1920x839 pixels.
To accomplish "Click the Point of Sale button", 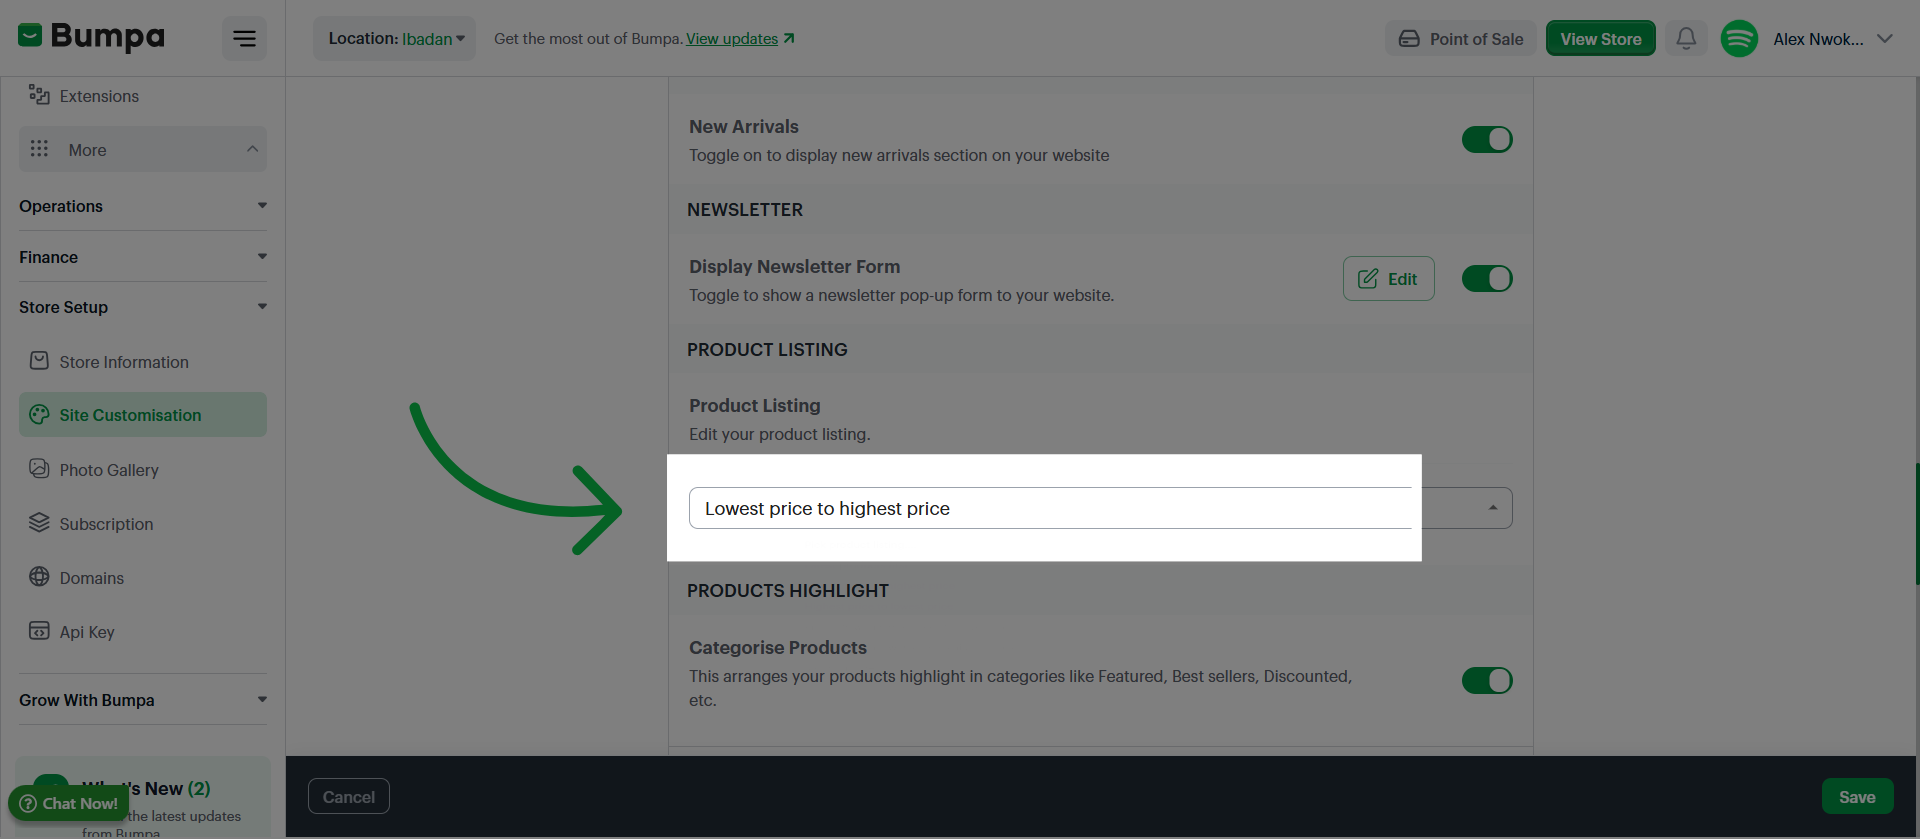I will click(1461, 39).
